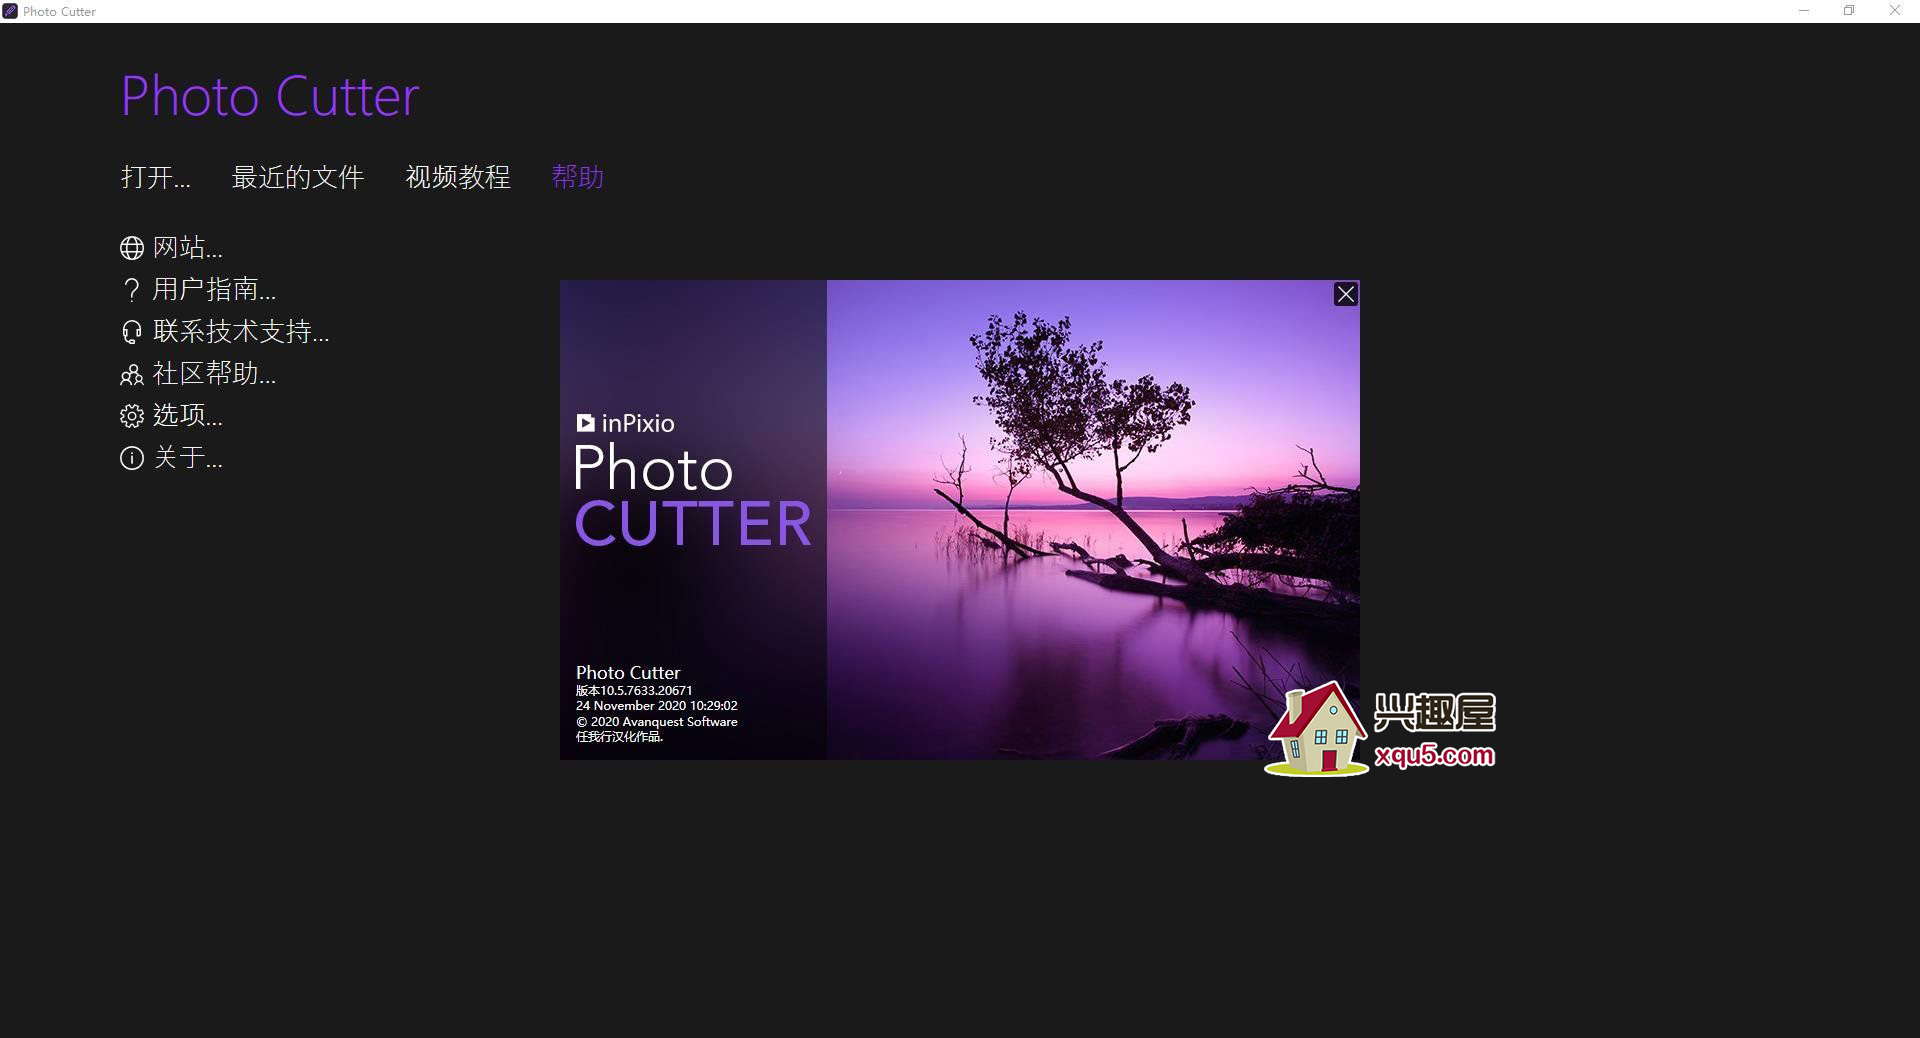Open 社区帮助... entry
The height and width of the screenshot is (1038, 1920).
point(214,373)
